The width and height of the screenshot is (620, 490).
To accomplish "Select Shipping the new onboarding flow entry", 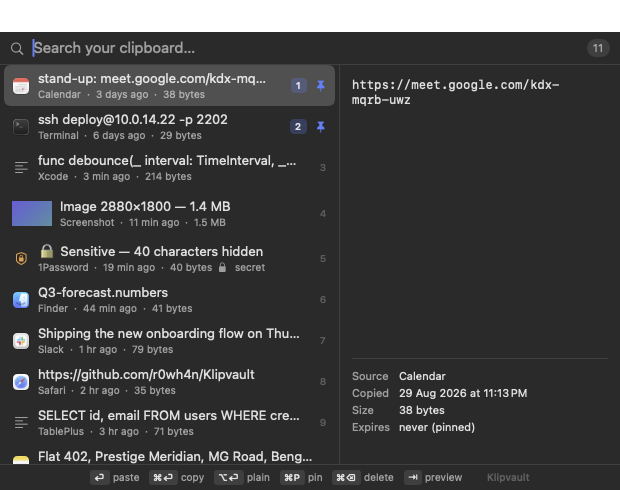I will pyautogui.click(x=169, y=341).
